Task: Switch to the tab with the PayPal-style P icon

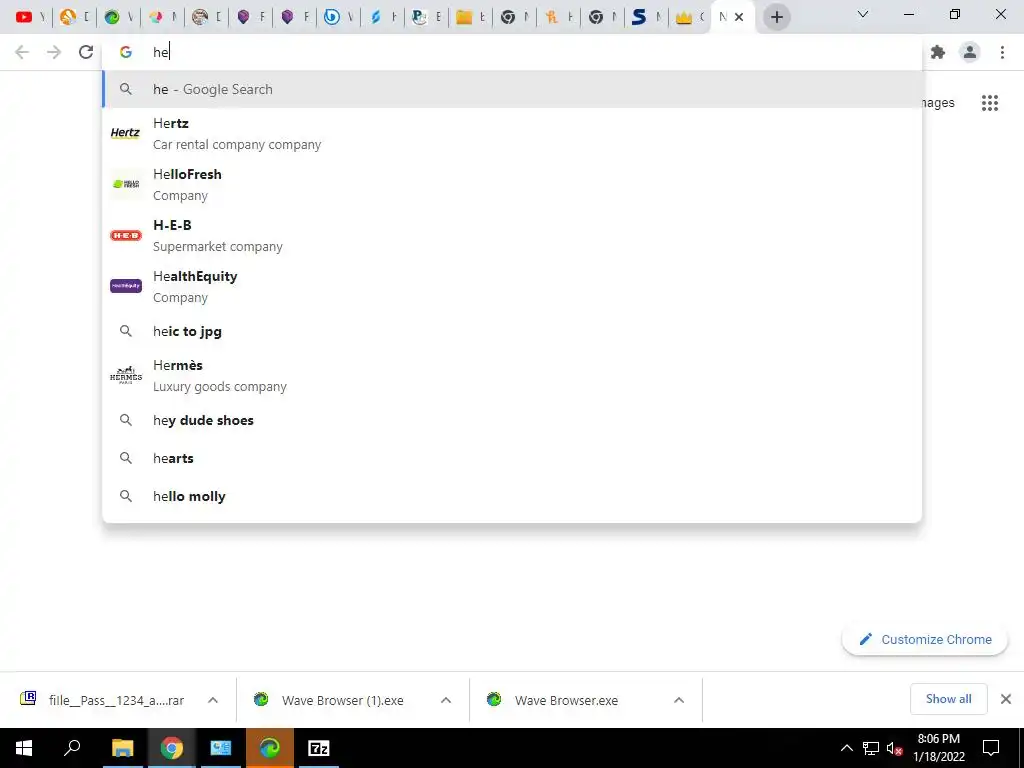Action: tap(426, 17)
